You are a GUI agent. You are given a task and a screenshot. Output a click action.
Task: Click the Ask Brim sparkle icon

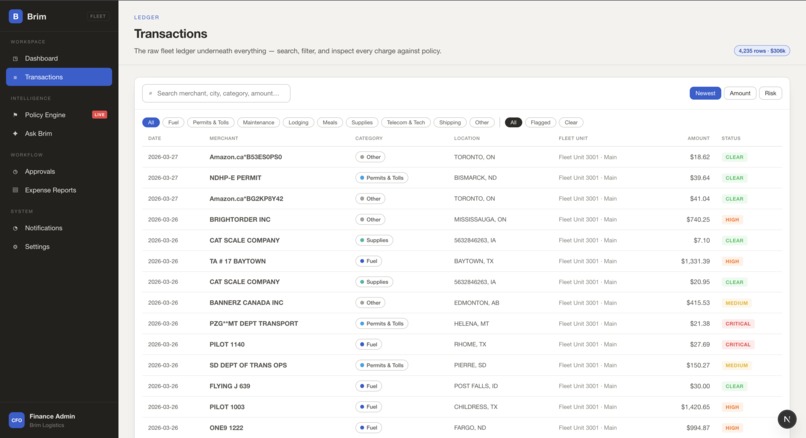[x=15, y=134]
